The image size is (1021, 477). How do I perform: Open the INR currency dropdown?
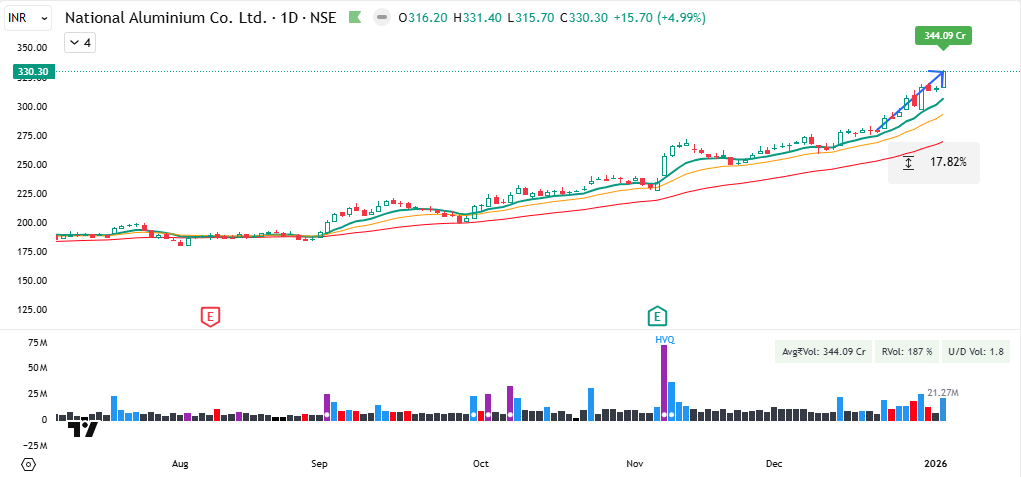click(x=28, y=18)
